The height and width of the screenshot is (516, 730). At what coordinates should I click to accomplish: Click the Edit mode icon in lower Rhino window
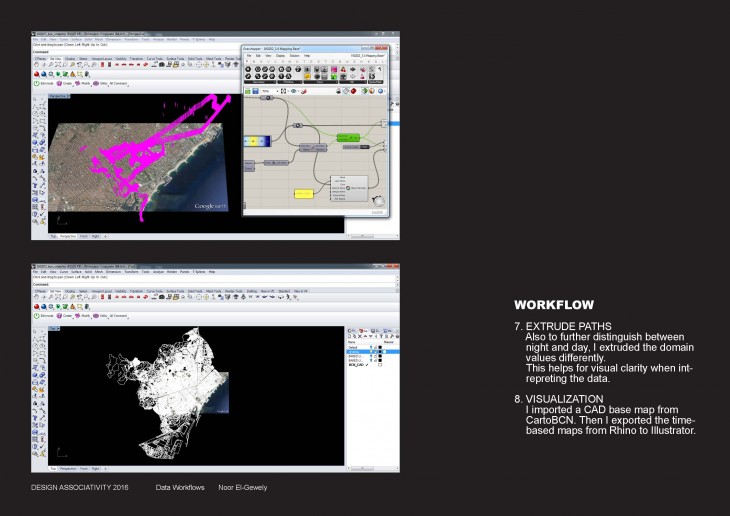[x=38, y=315]
